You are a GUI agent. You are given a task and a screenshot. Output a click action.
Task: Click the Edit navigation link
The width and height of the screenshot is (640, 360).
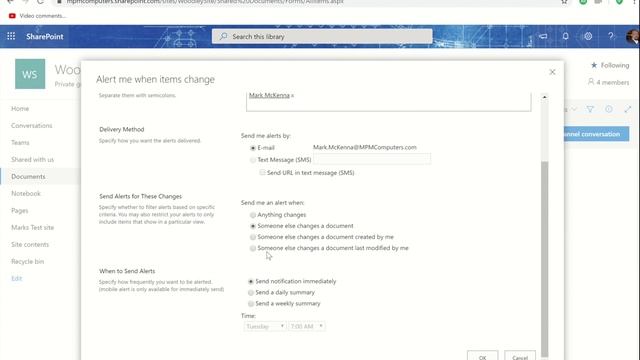(16, 278)
